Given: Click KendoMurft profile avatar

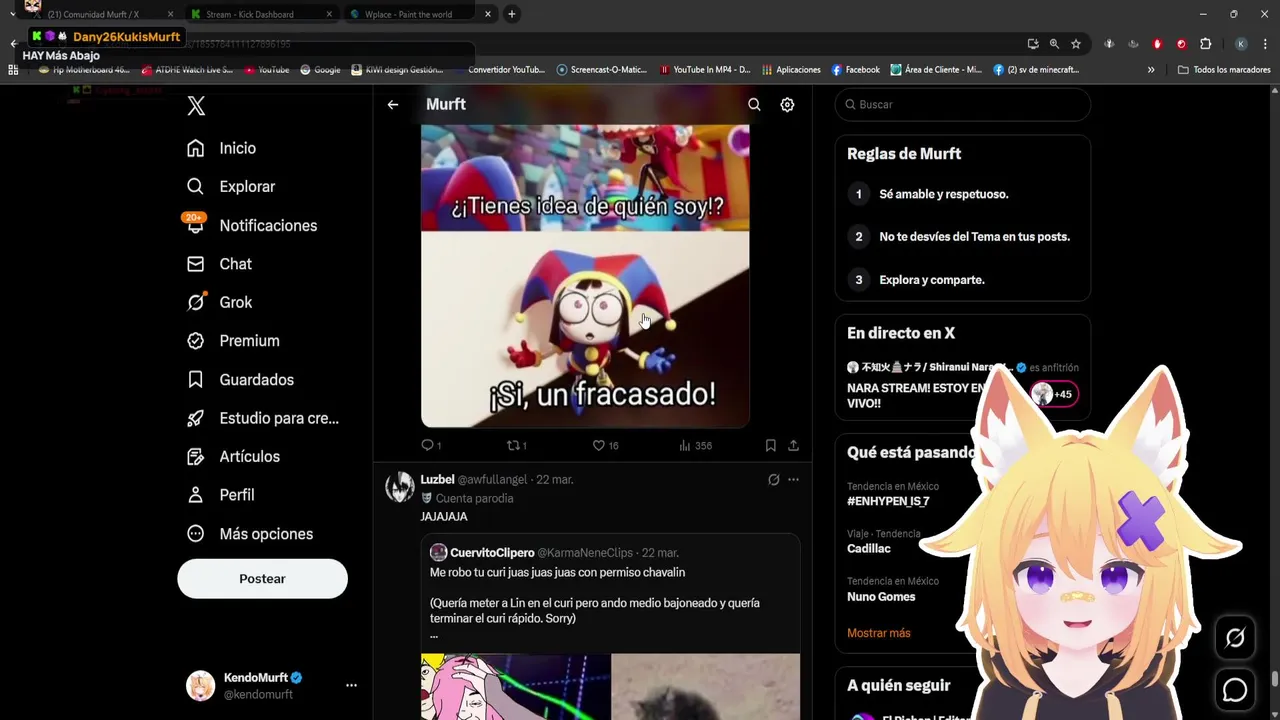Looking at the screenshot, I should pyautogui.click(x=201, y=685).
